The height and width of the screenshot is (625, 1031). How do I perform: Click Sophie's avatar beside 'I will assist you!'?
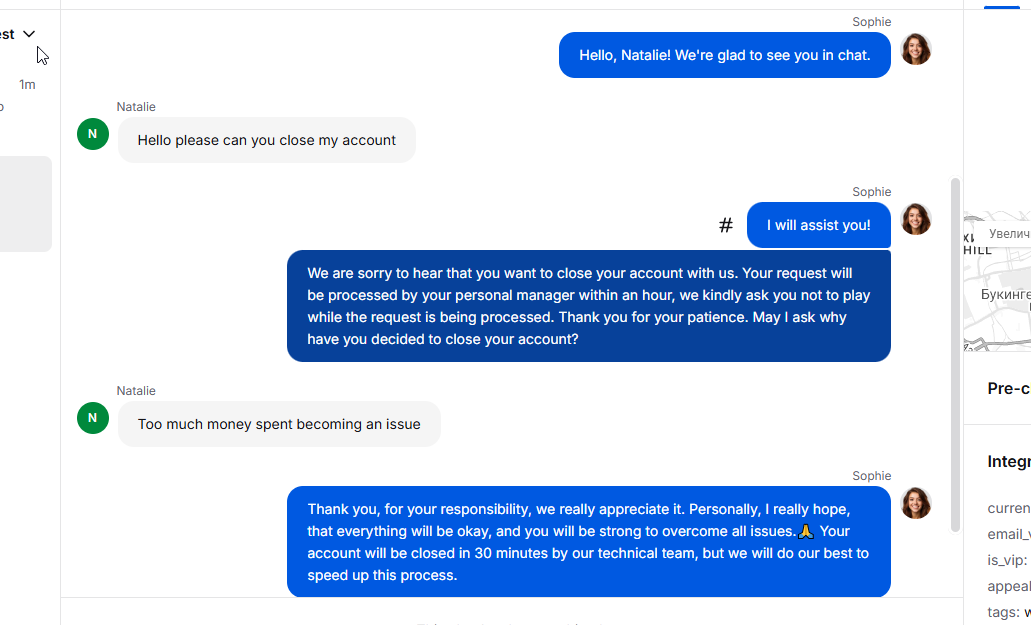point(915,220)
